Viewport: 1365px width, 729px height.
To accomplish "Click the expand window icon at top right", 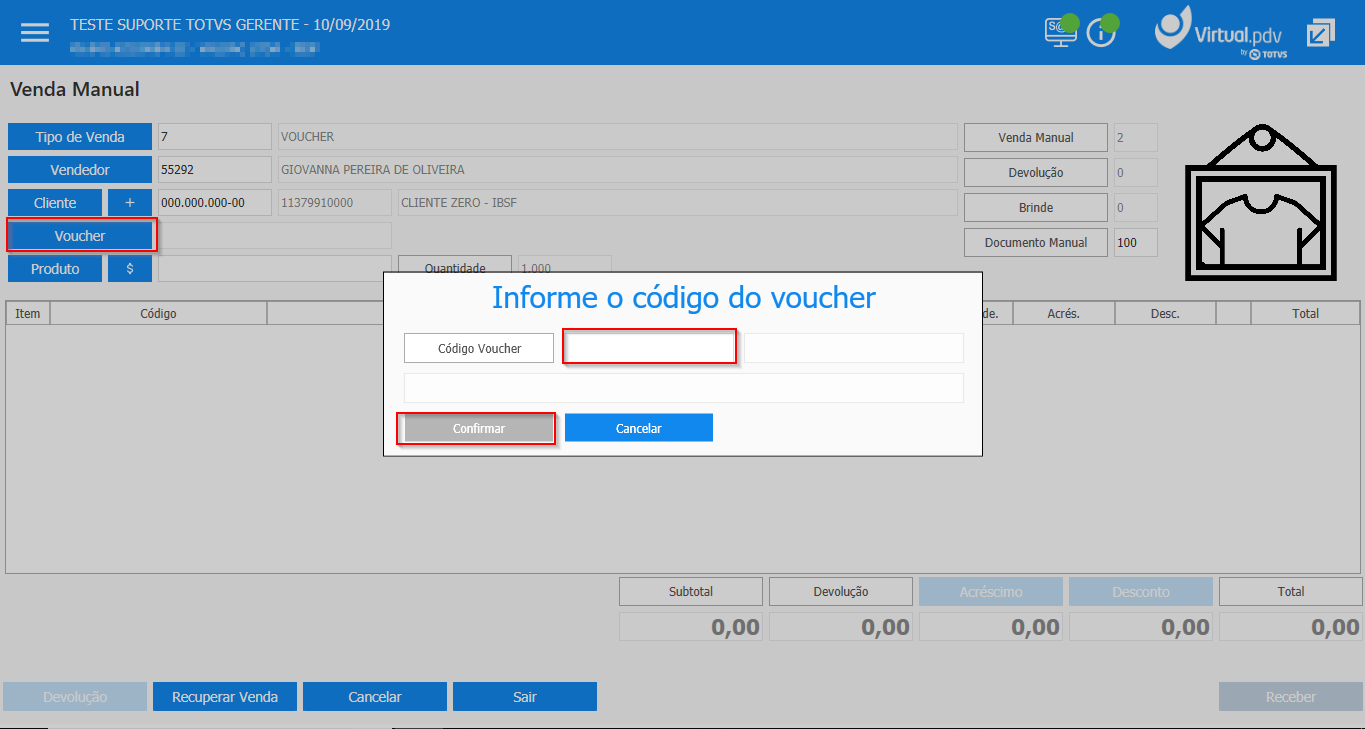I will pos(1321,32).
